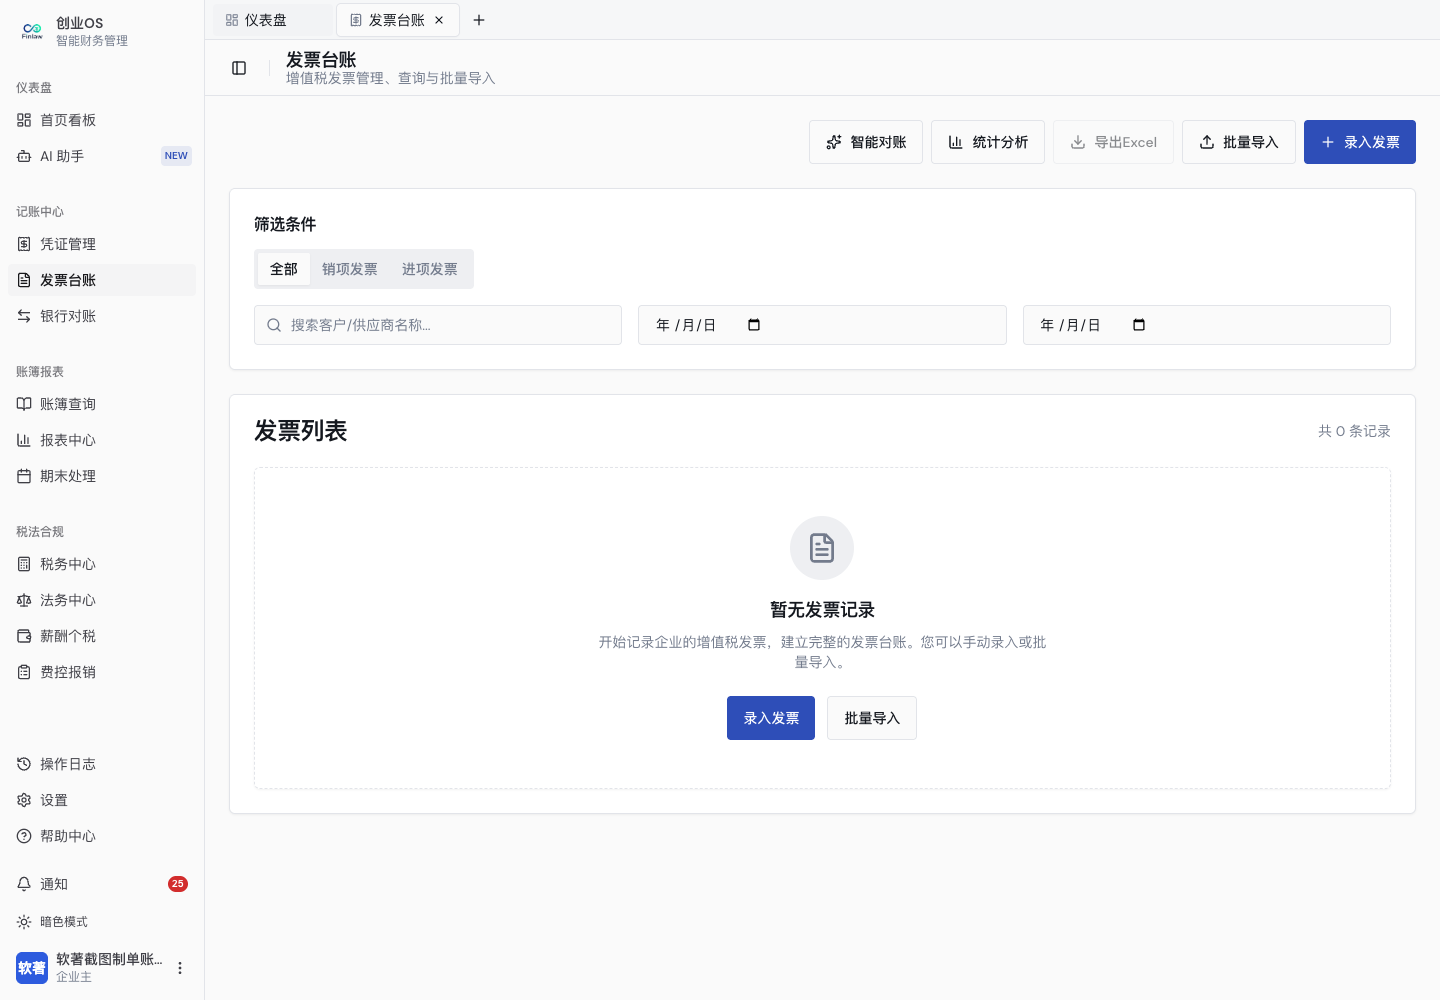Open user account three-dot menu
The height and width of the screenshot is (1000, 1440).
pos(180,968)
